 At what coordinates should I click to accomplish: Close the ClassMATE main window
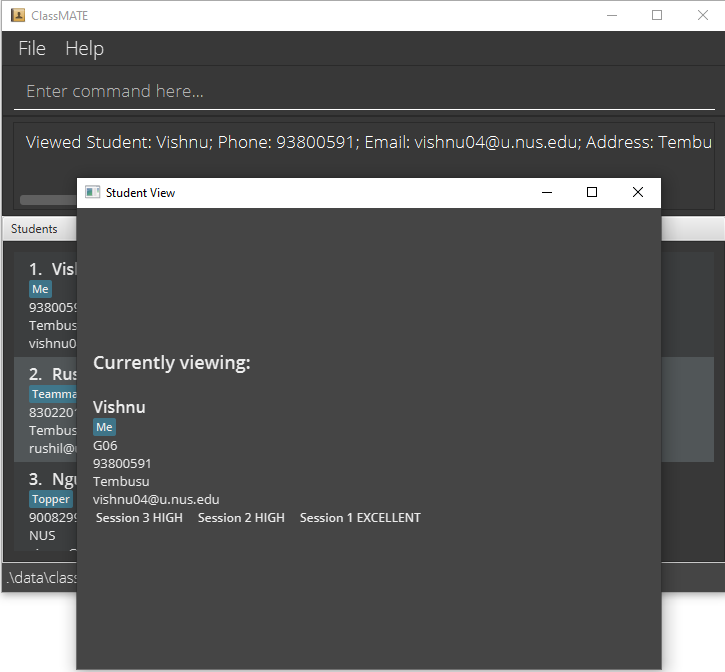tap(703, 15)
